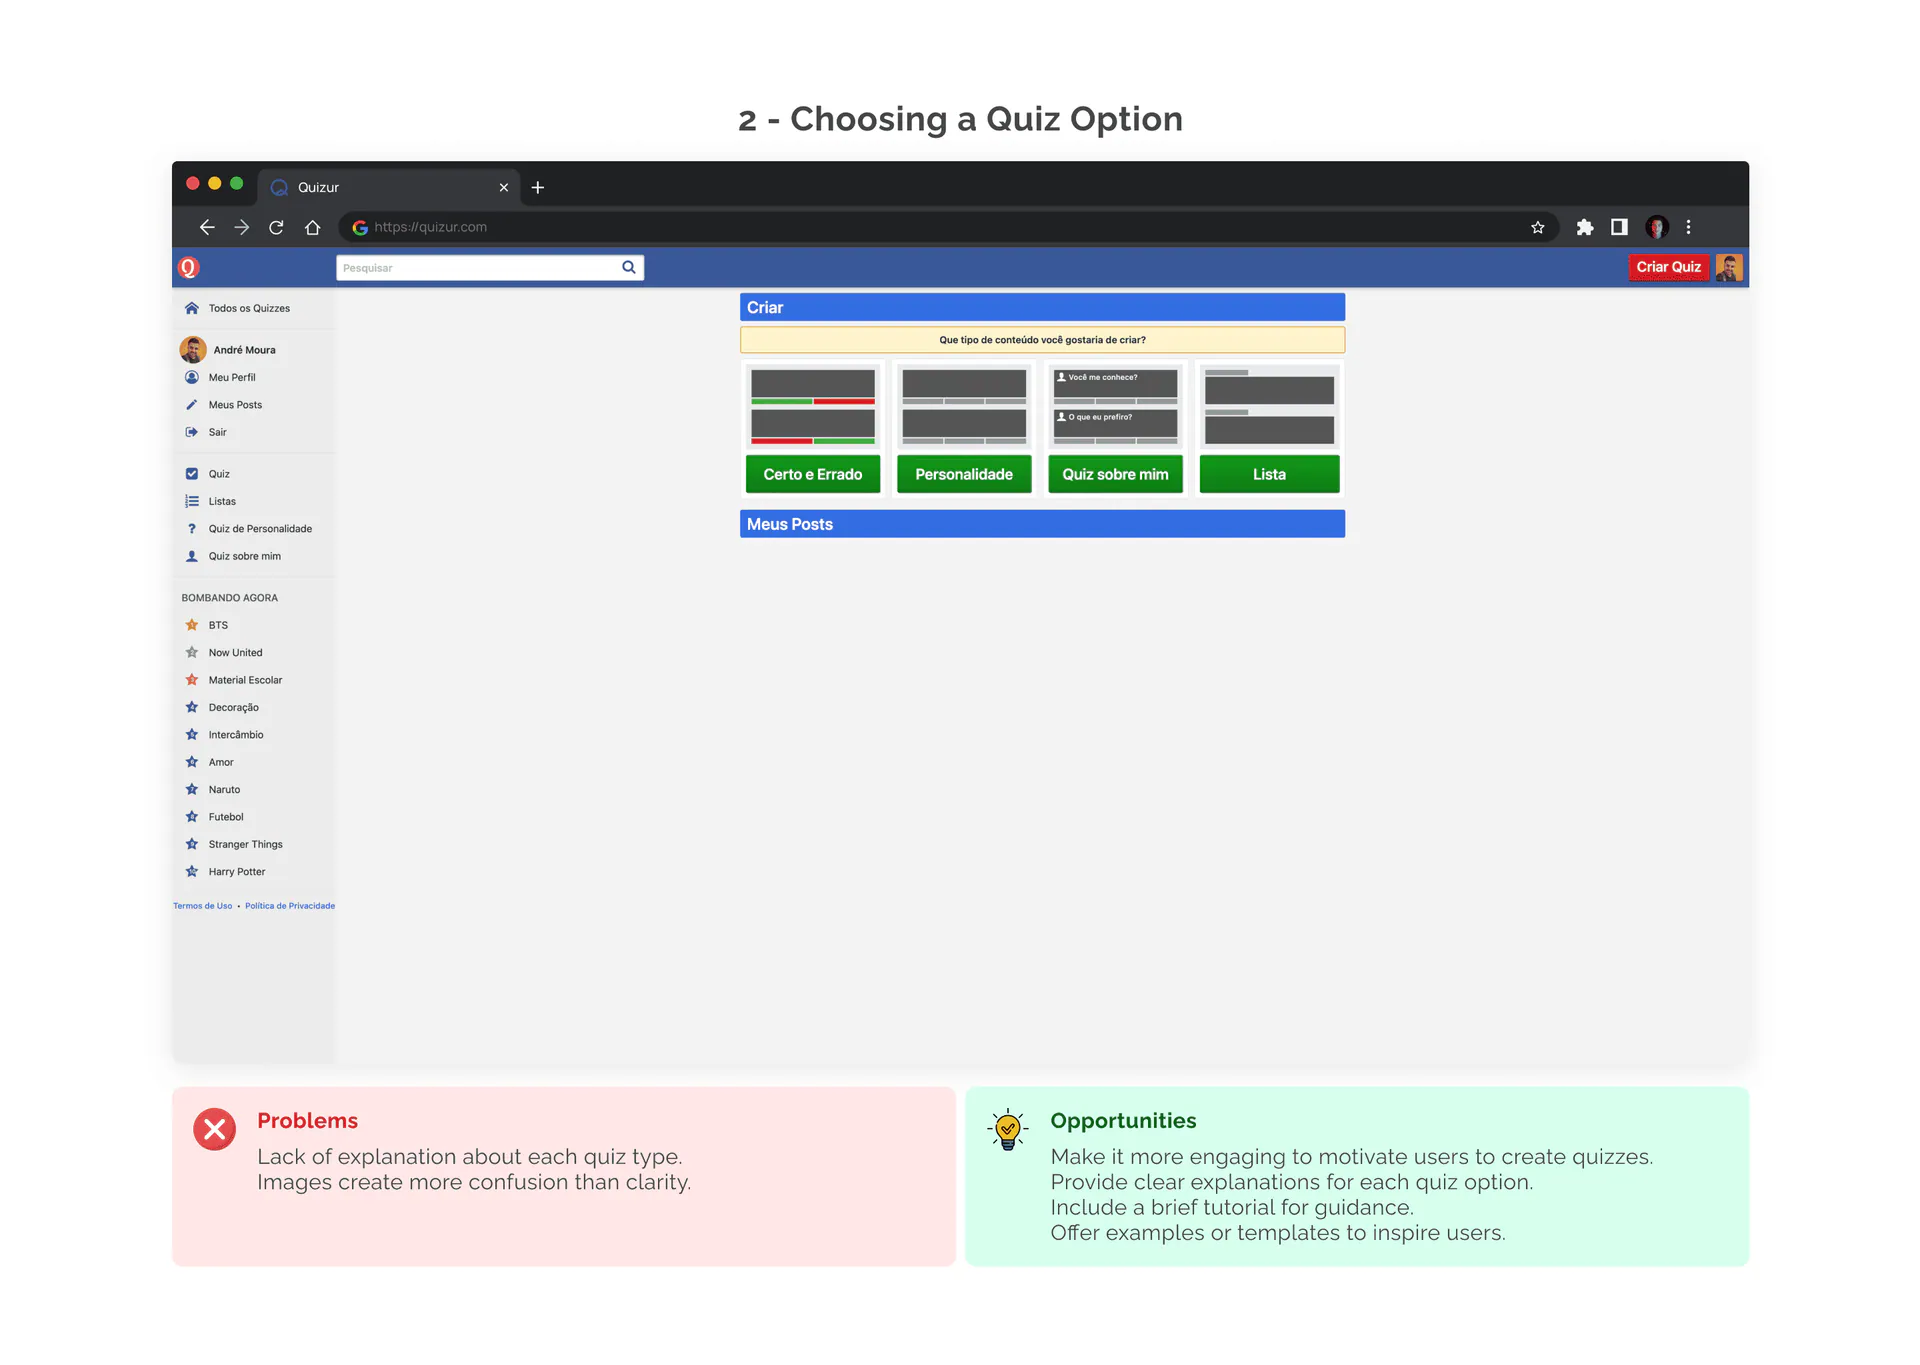Click the browser back arrow
Viewport: 1920px width, 1365px height.
[x=207, y=227]
